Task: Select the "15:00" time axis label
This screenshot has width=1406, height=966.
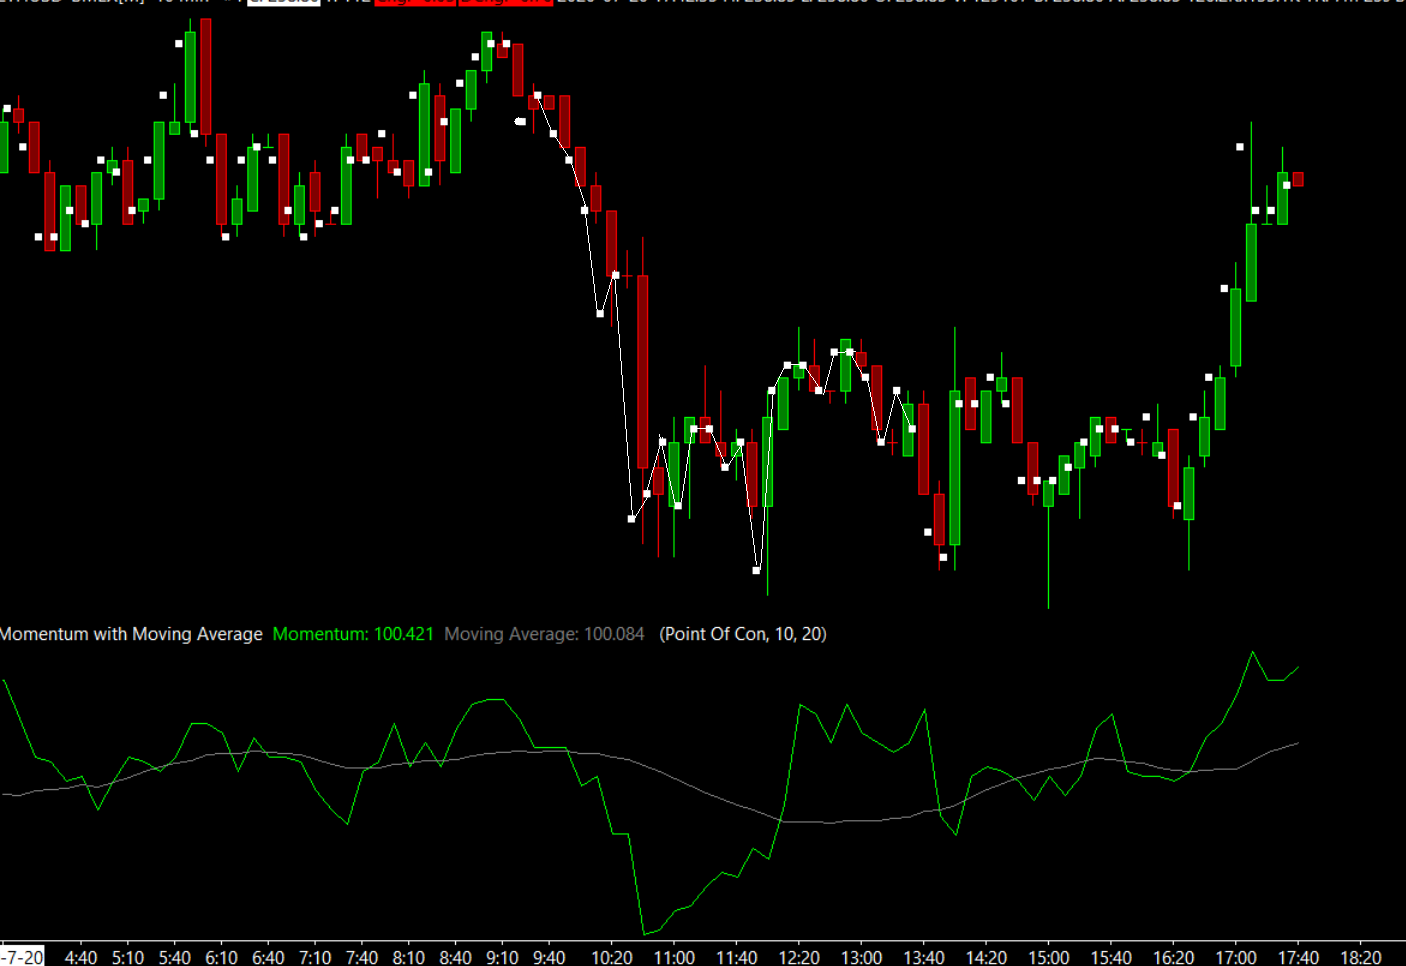Action: click(x=1049, y=957)
